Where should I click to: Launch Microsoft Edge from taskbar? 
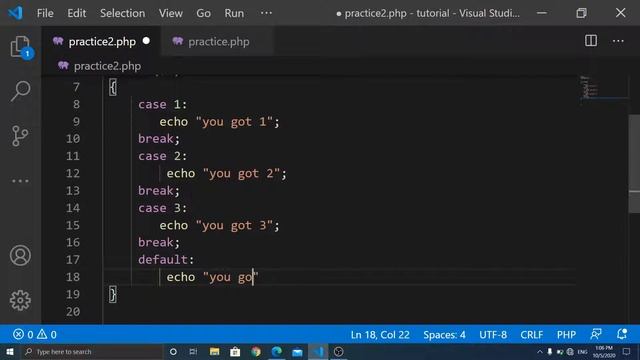[x=277, y=352]
